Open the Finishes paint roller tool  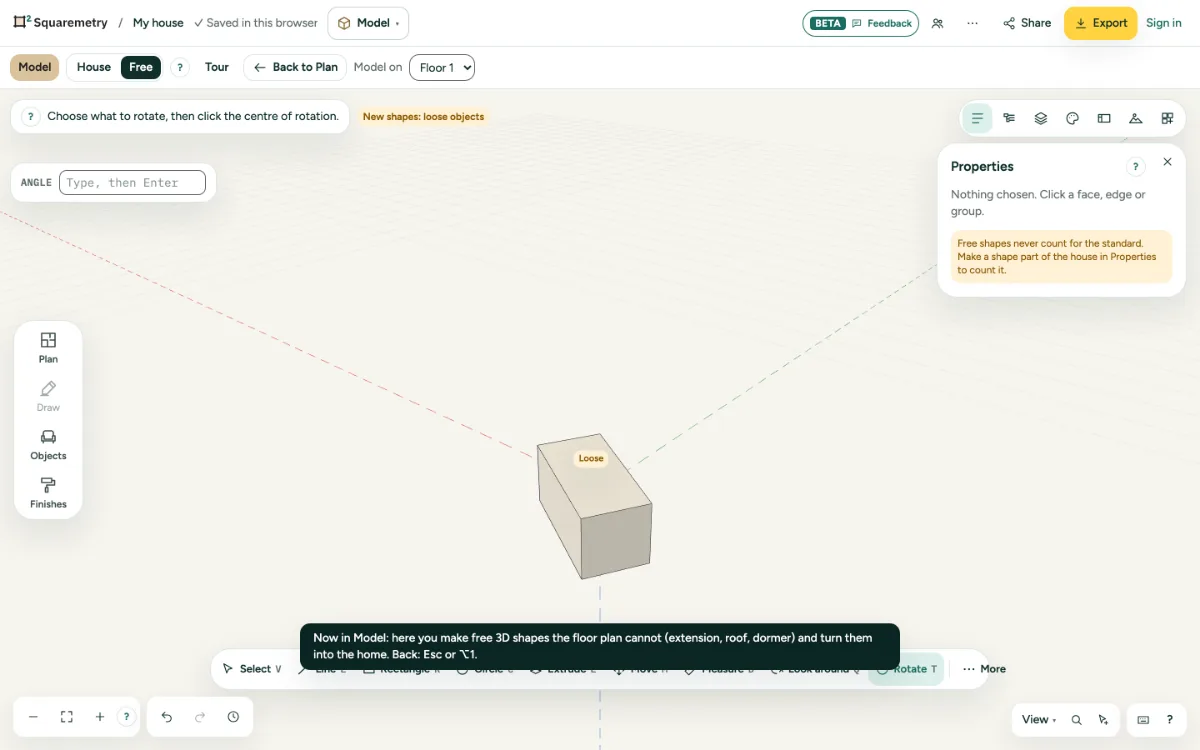48,493
